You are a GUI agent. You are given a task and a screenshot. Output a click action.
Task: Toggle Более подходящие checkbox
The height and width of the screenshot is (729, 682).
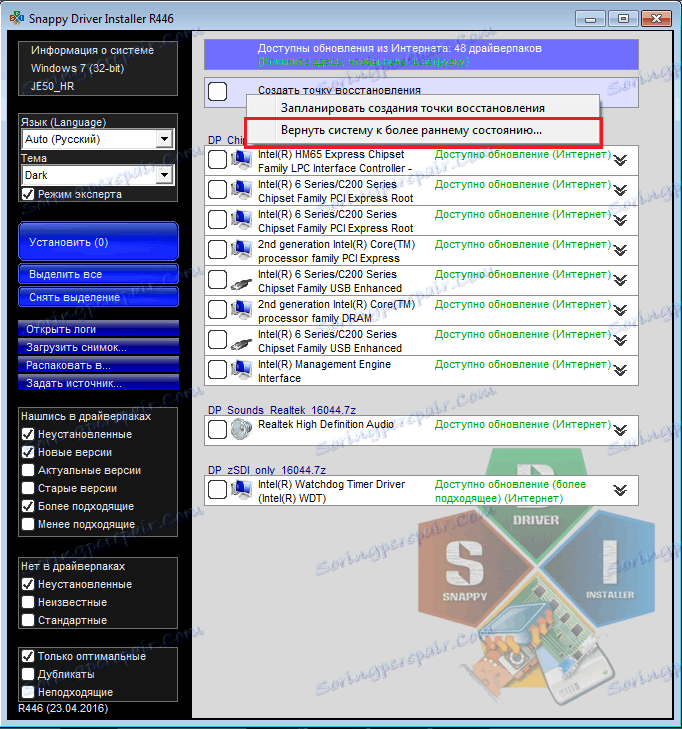point(28,506)
